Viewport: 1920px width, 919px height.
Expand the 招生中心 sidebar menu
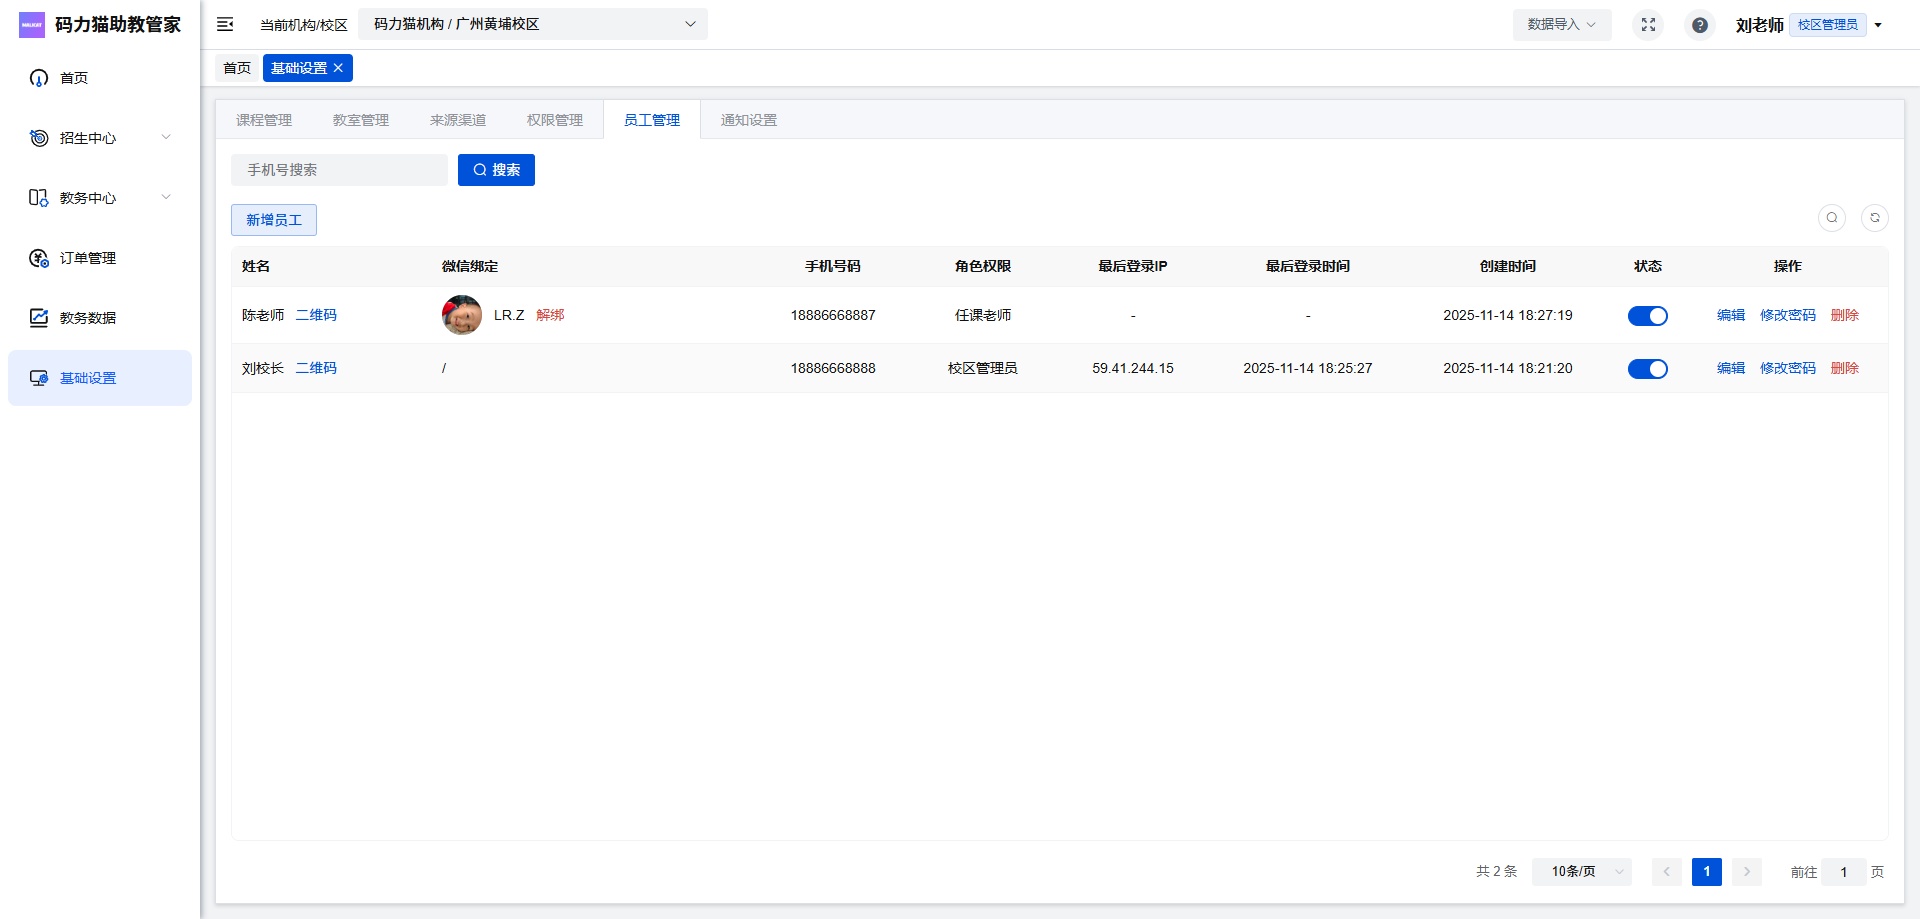tap(100, 138)
